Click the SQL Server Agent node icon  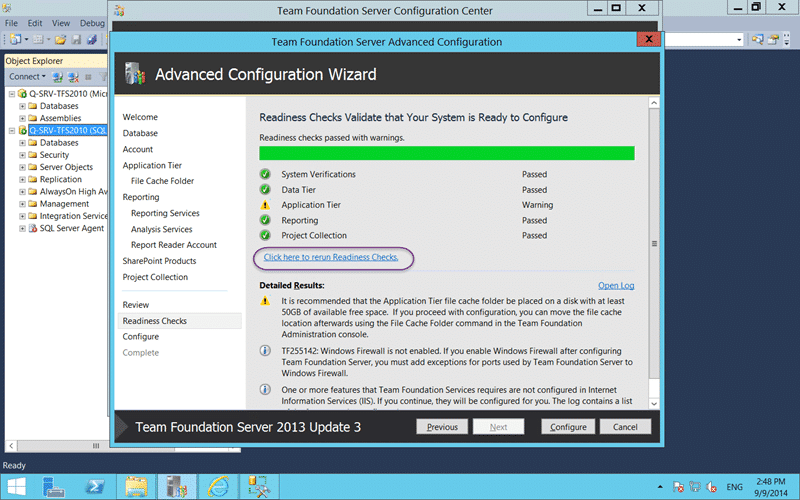[x=33, y=228]
